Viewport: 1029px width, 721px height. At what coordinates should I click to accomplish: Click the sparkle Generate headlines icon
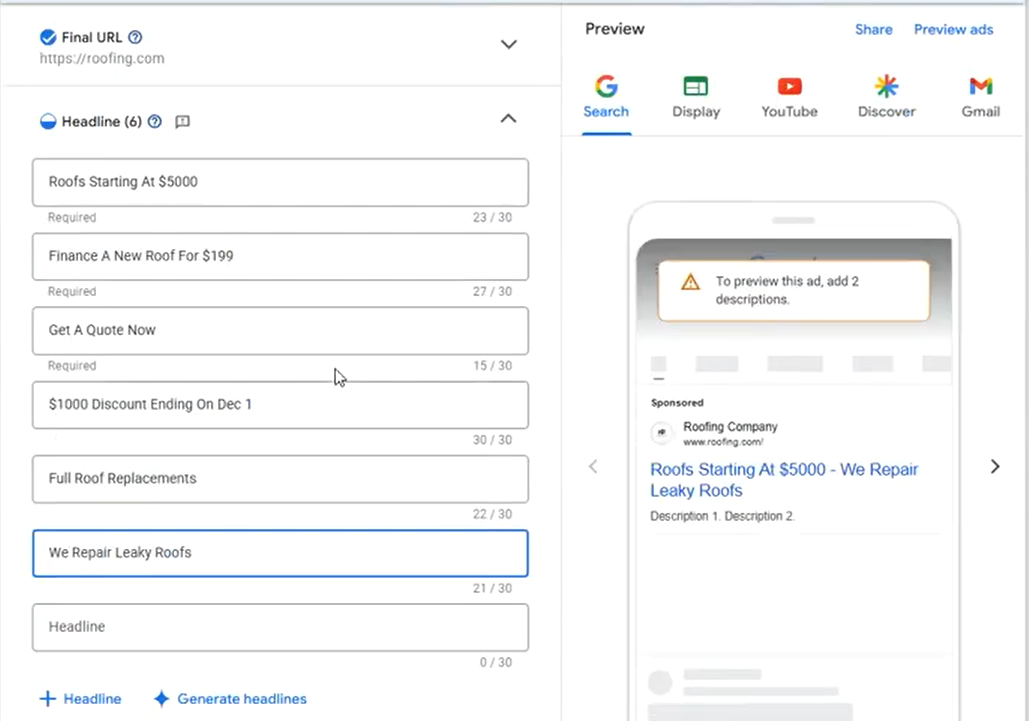[x=161, y=699]
